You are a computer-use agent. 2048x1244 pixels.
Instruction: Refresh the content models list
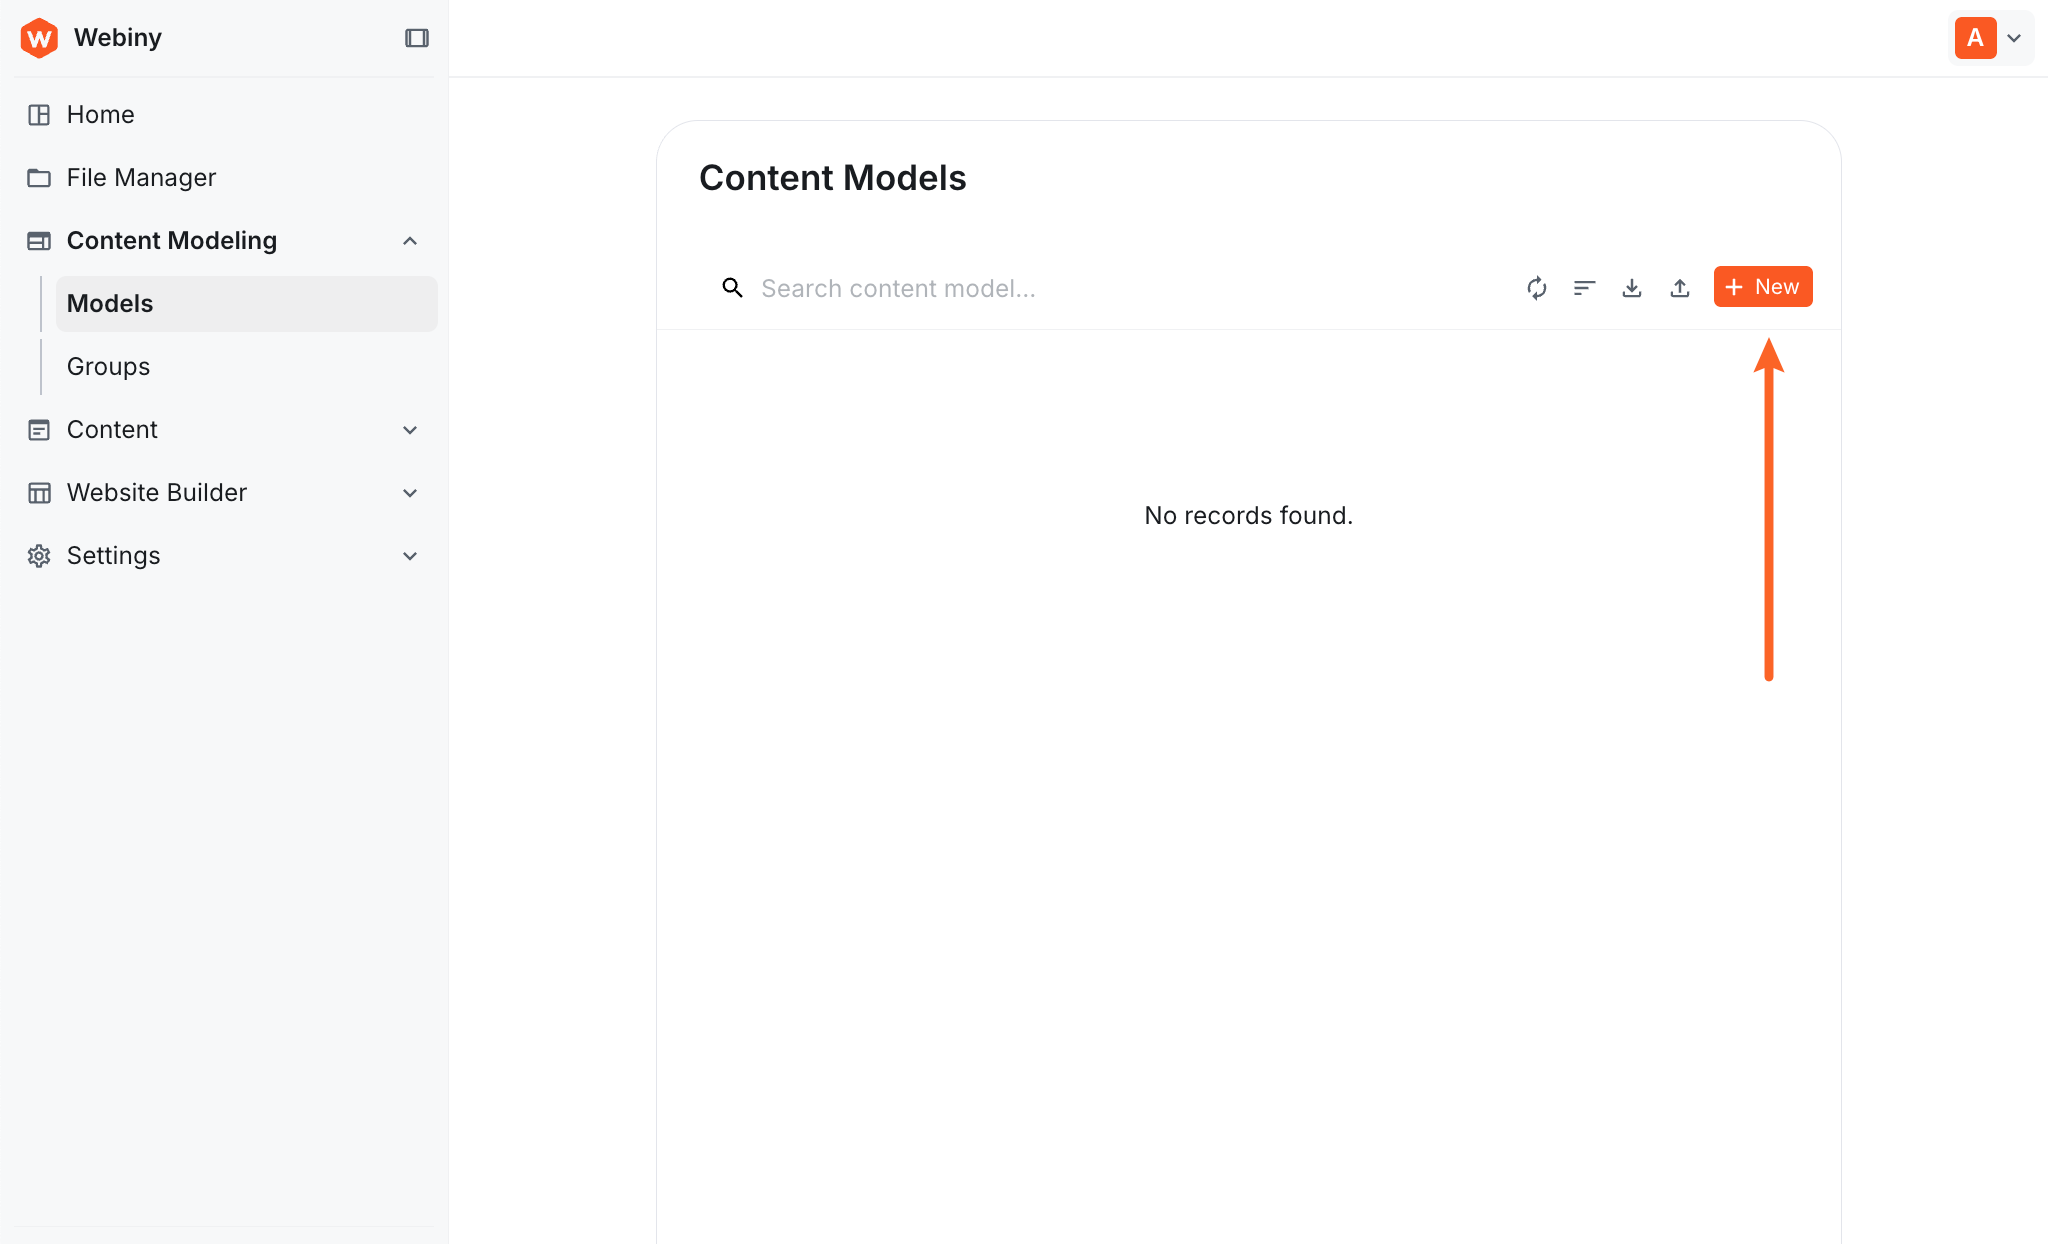[1537, 288]
